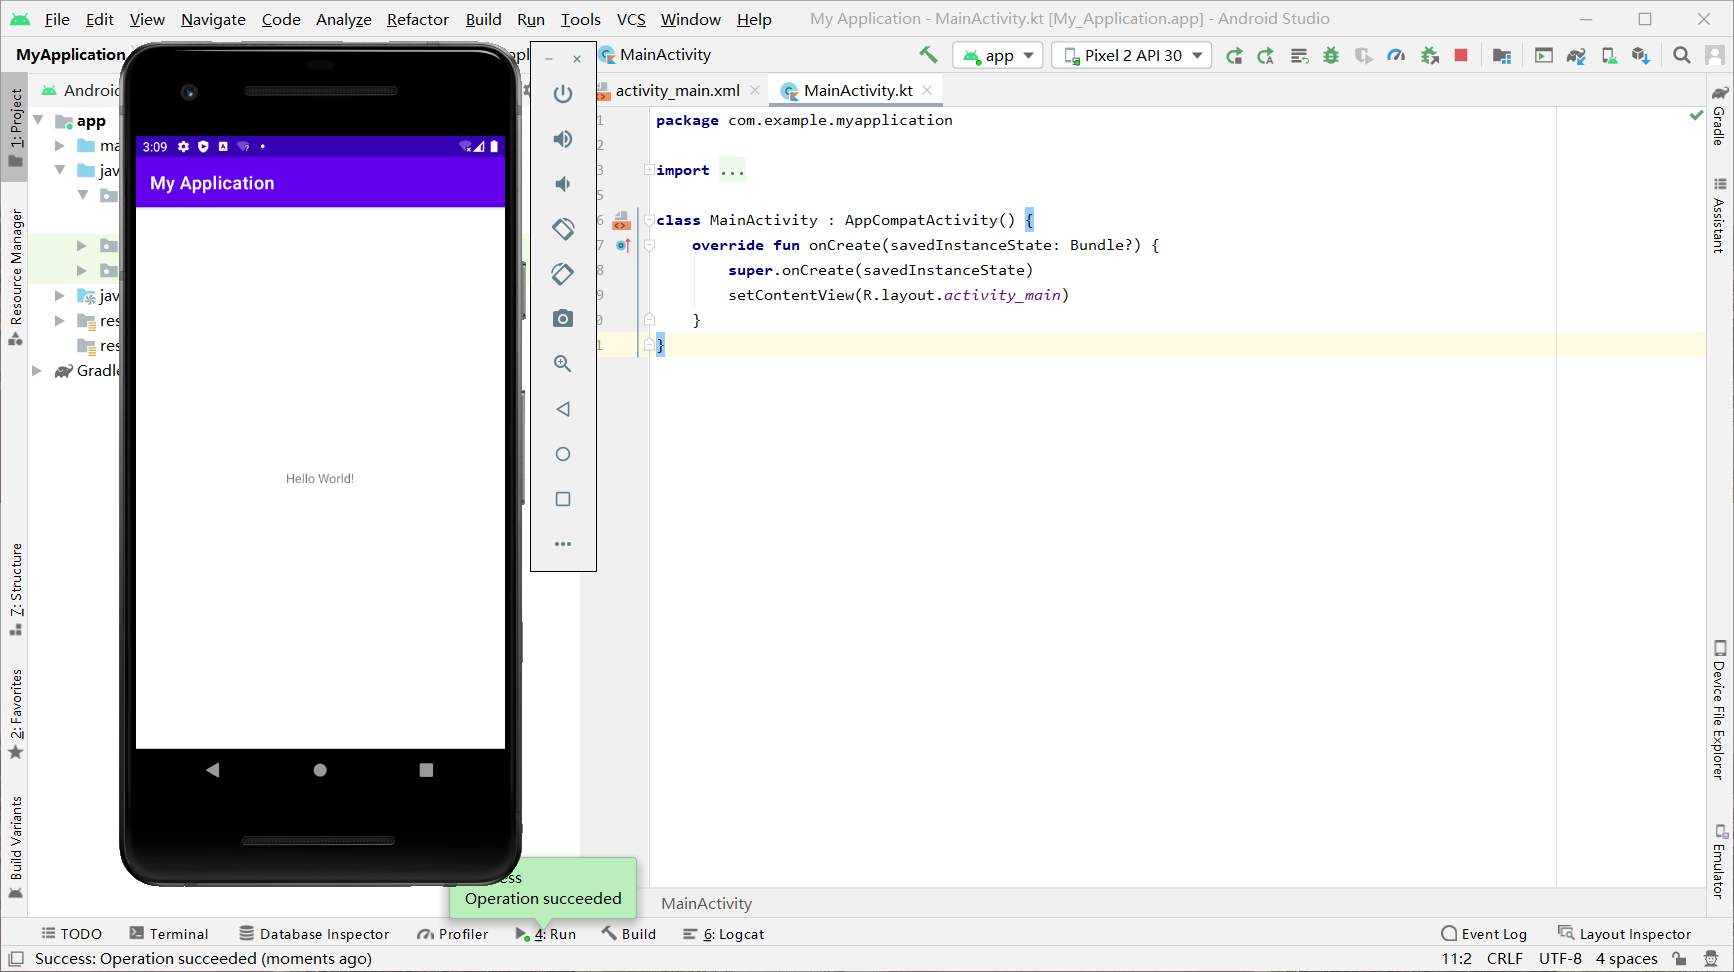
Task: Stop the running app with red square
Action: click(1461, 55)
